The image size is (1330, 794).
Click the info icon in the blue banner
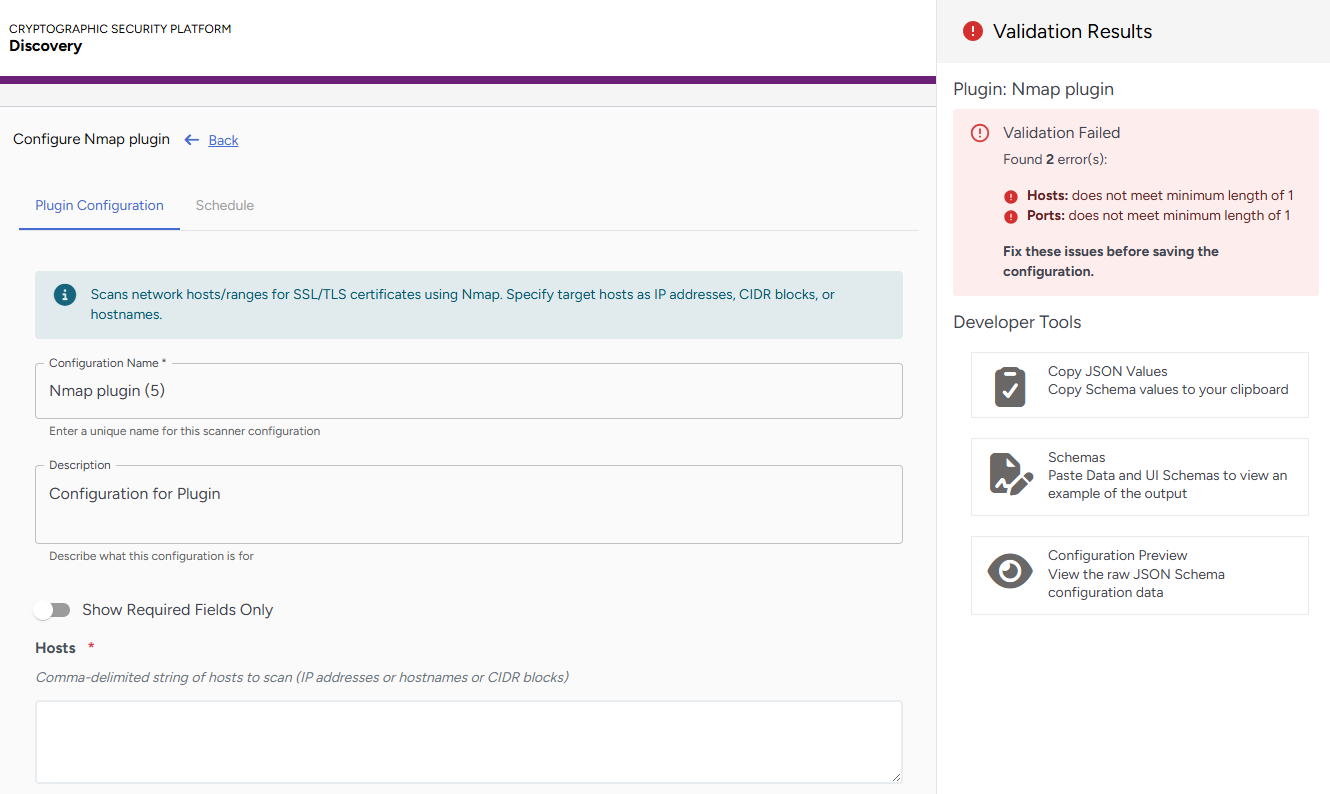[x=65, y=295]
